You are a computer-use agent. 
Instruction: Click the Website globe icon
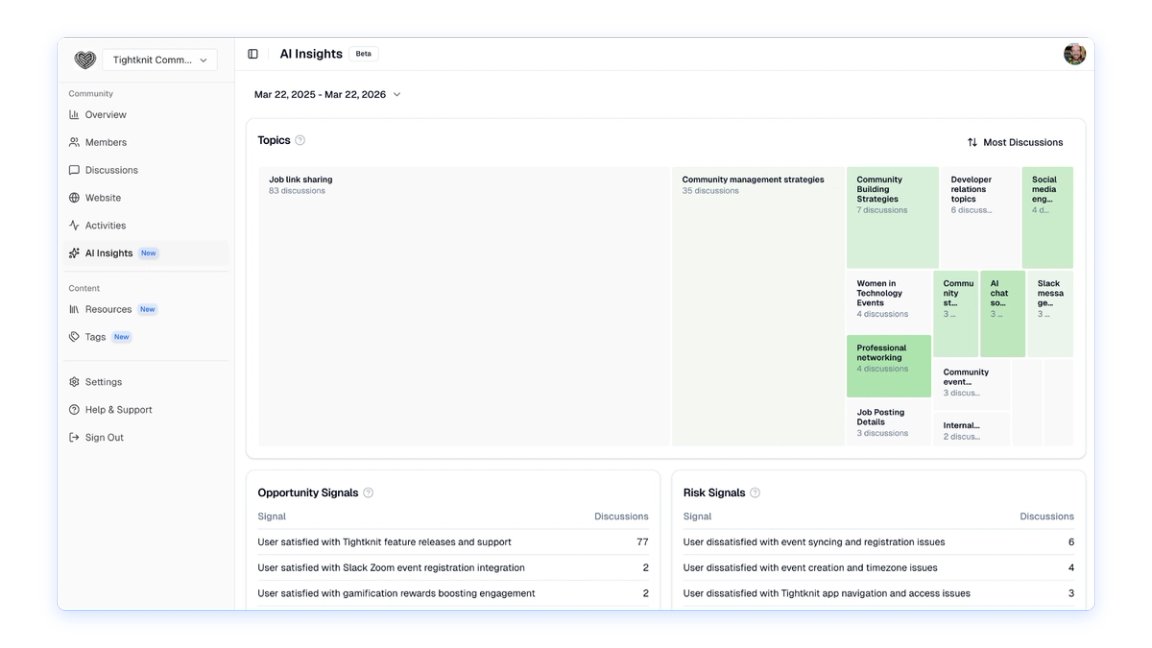tap(74, 198)
